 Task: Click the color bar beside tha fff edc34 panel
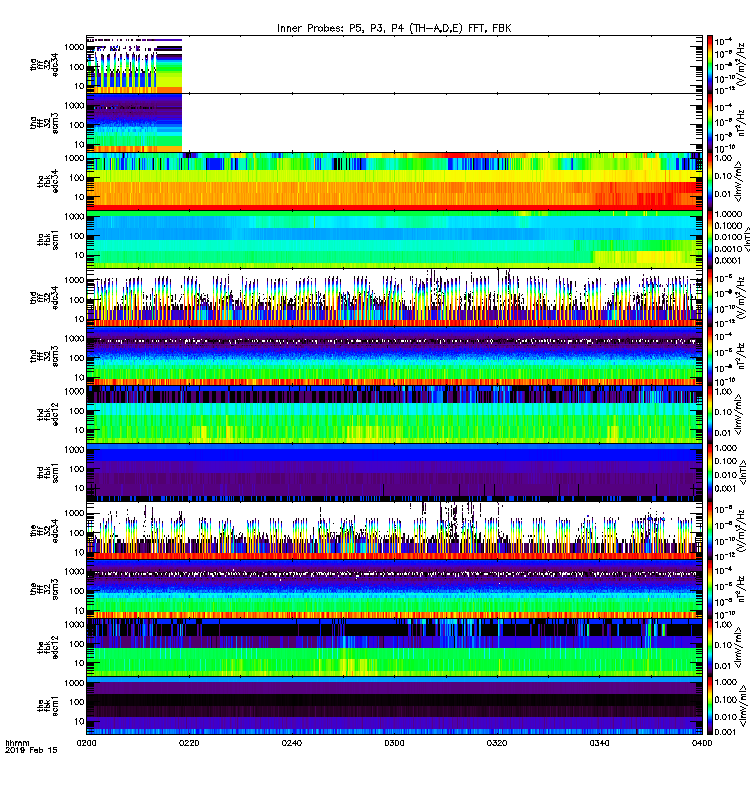[710, 65]
